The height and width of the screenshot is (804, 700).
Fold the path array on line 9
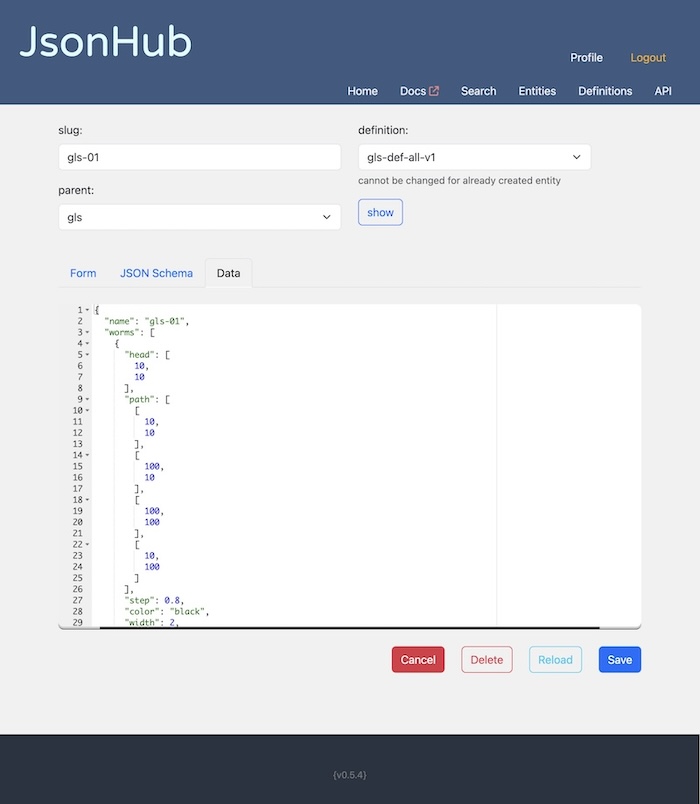point(87,399)
